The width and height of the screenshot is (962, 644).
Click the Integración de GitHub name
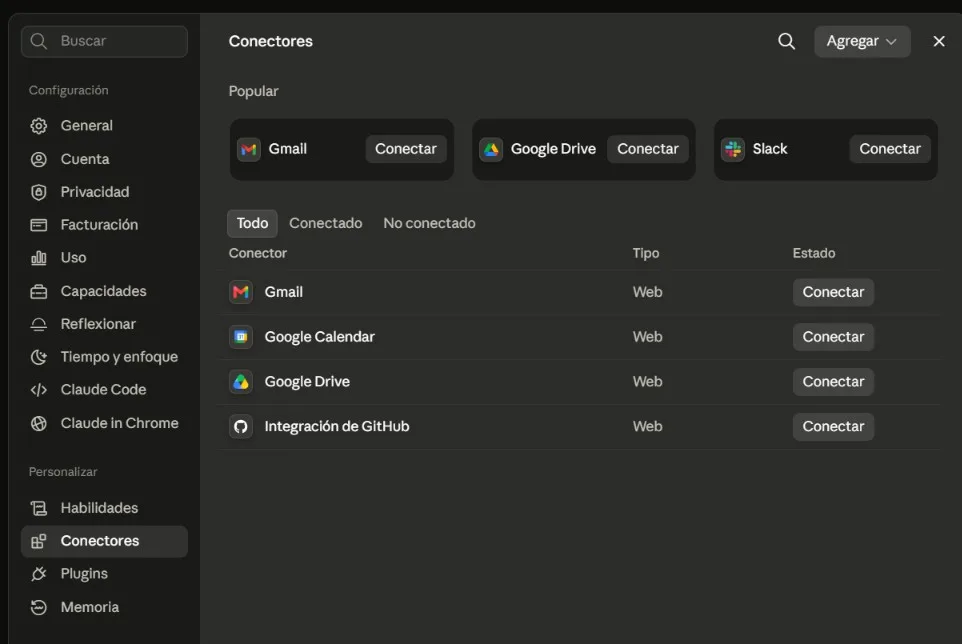pyautogui.click(x=337, y=426)
